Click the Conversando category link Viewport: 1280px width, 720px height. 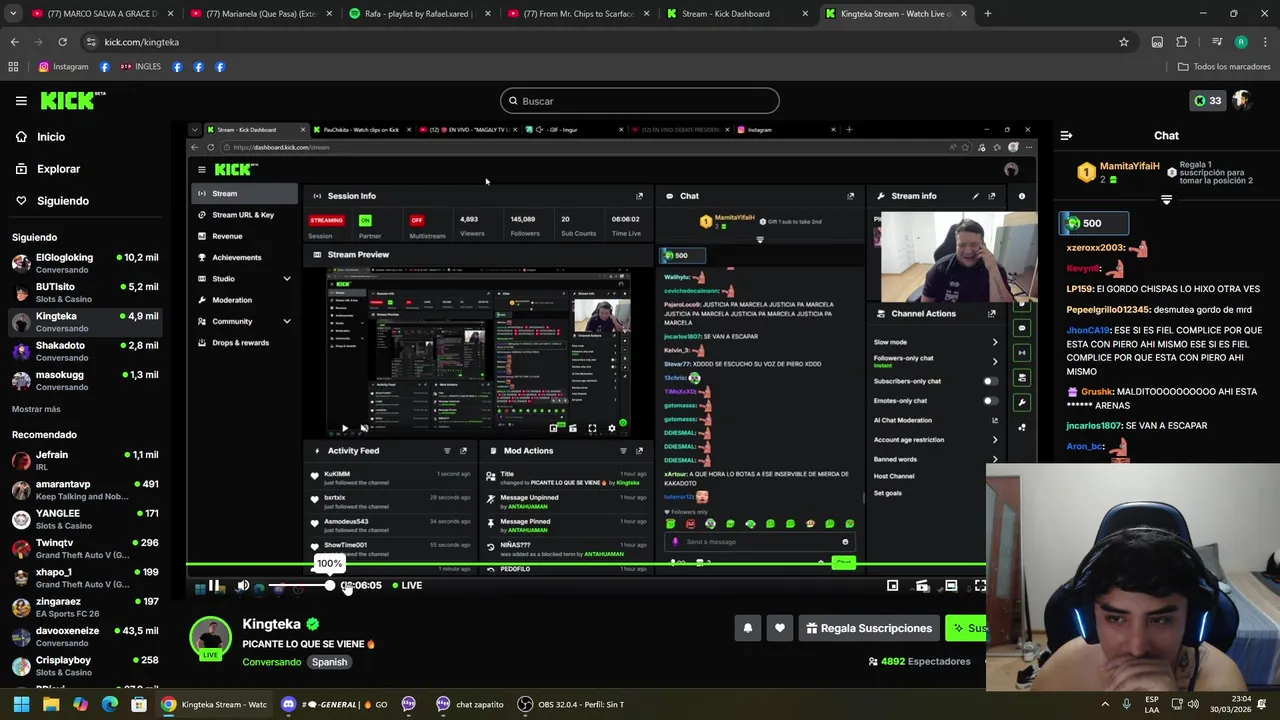coord(271,662)
